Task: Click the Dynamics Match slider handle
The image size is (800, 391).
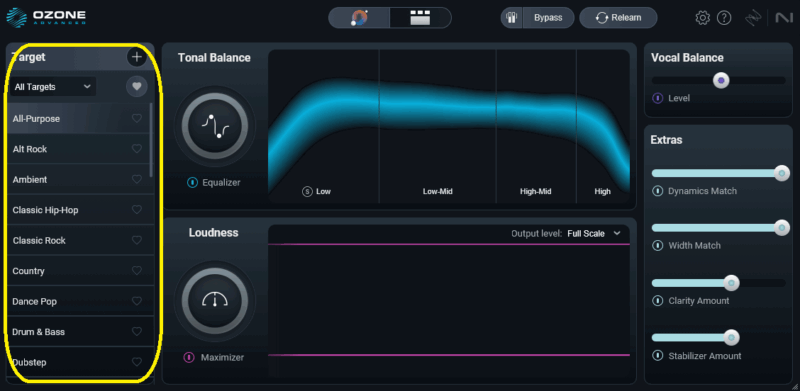Action: [782, 174]
